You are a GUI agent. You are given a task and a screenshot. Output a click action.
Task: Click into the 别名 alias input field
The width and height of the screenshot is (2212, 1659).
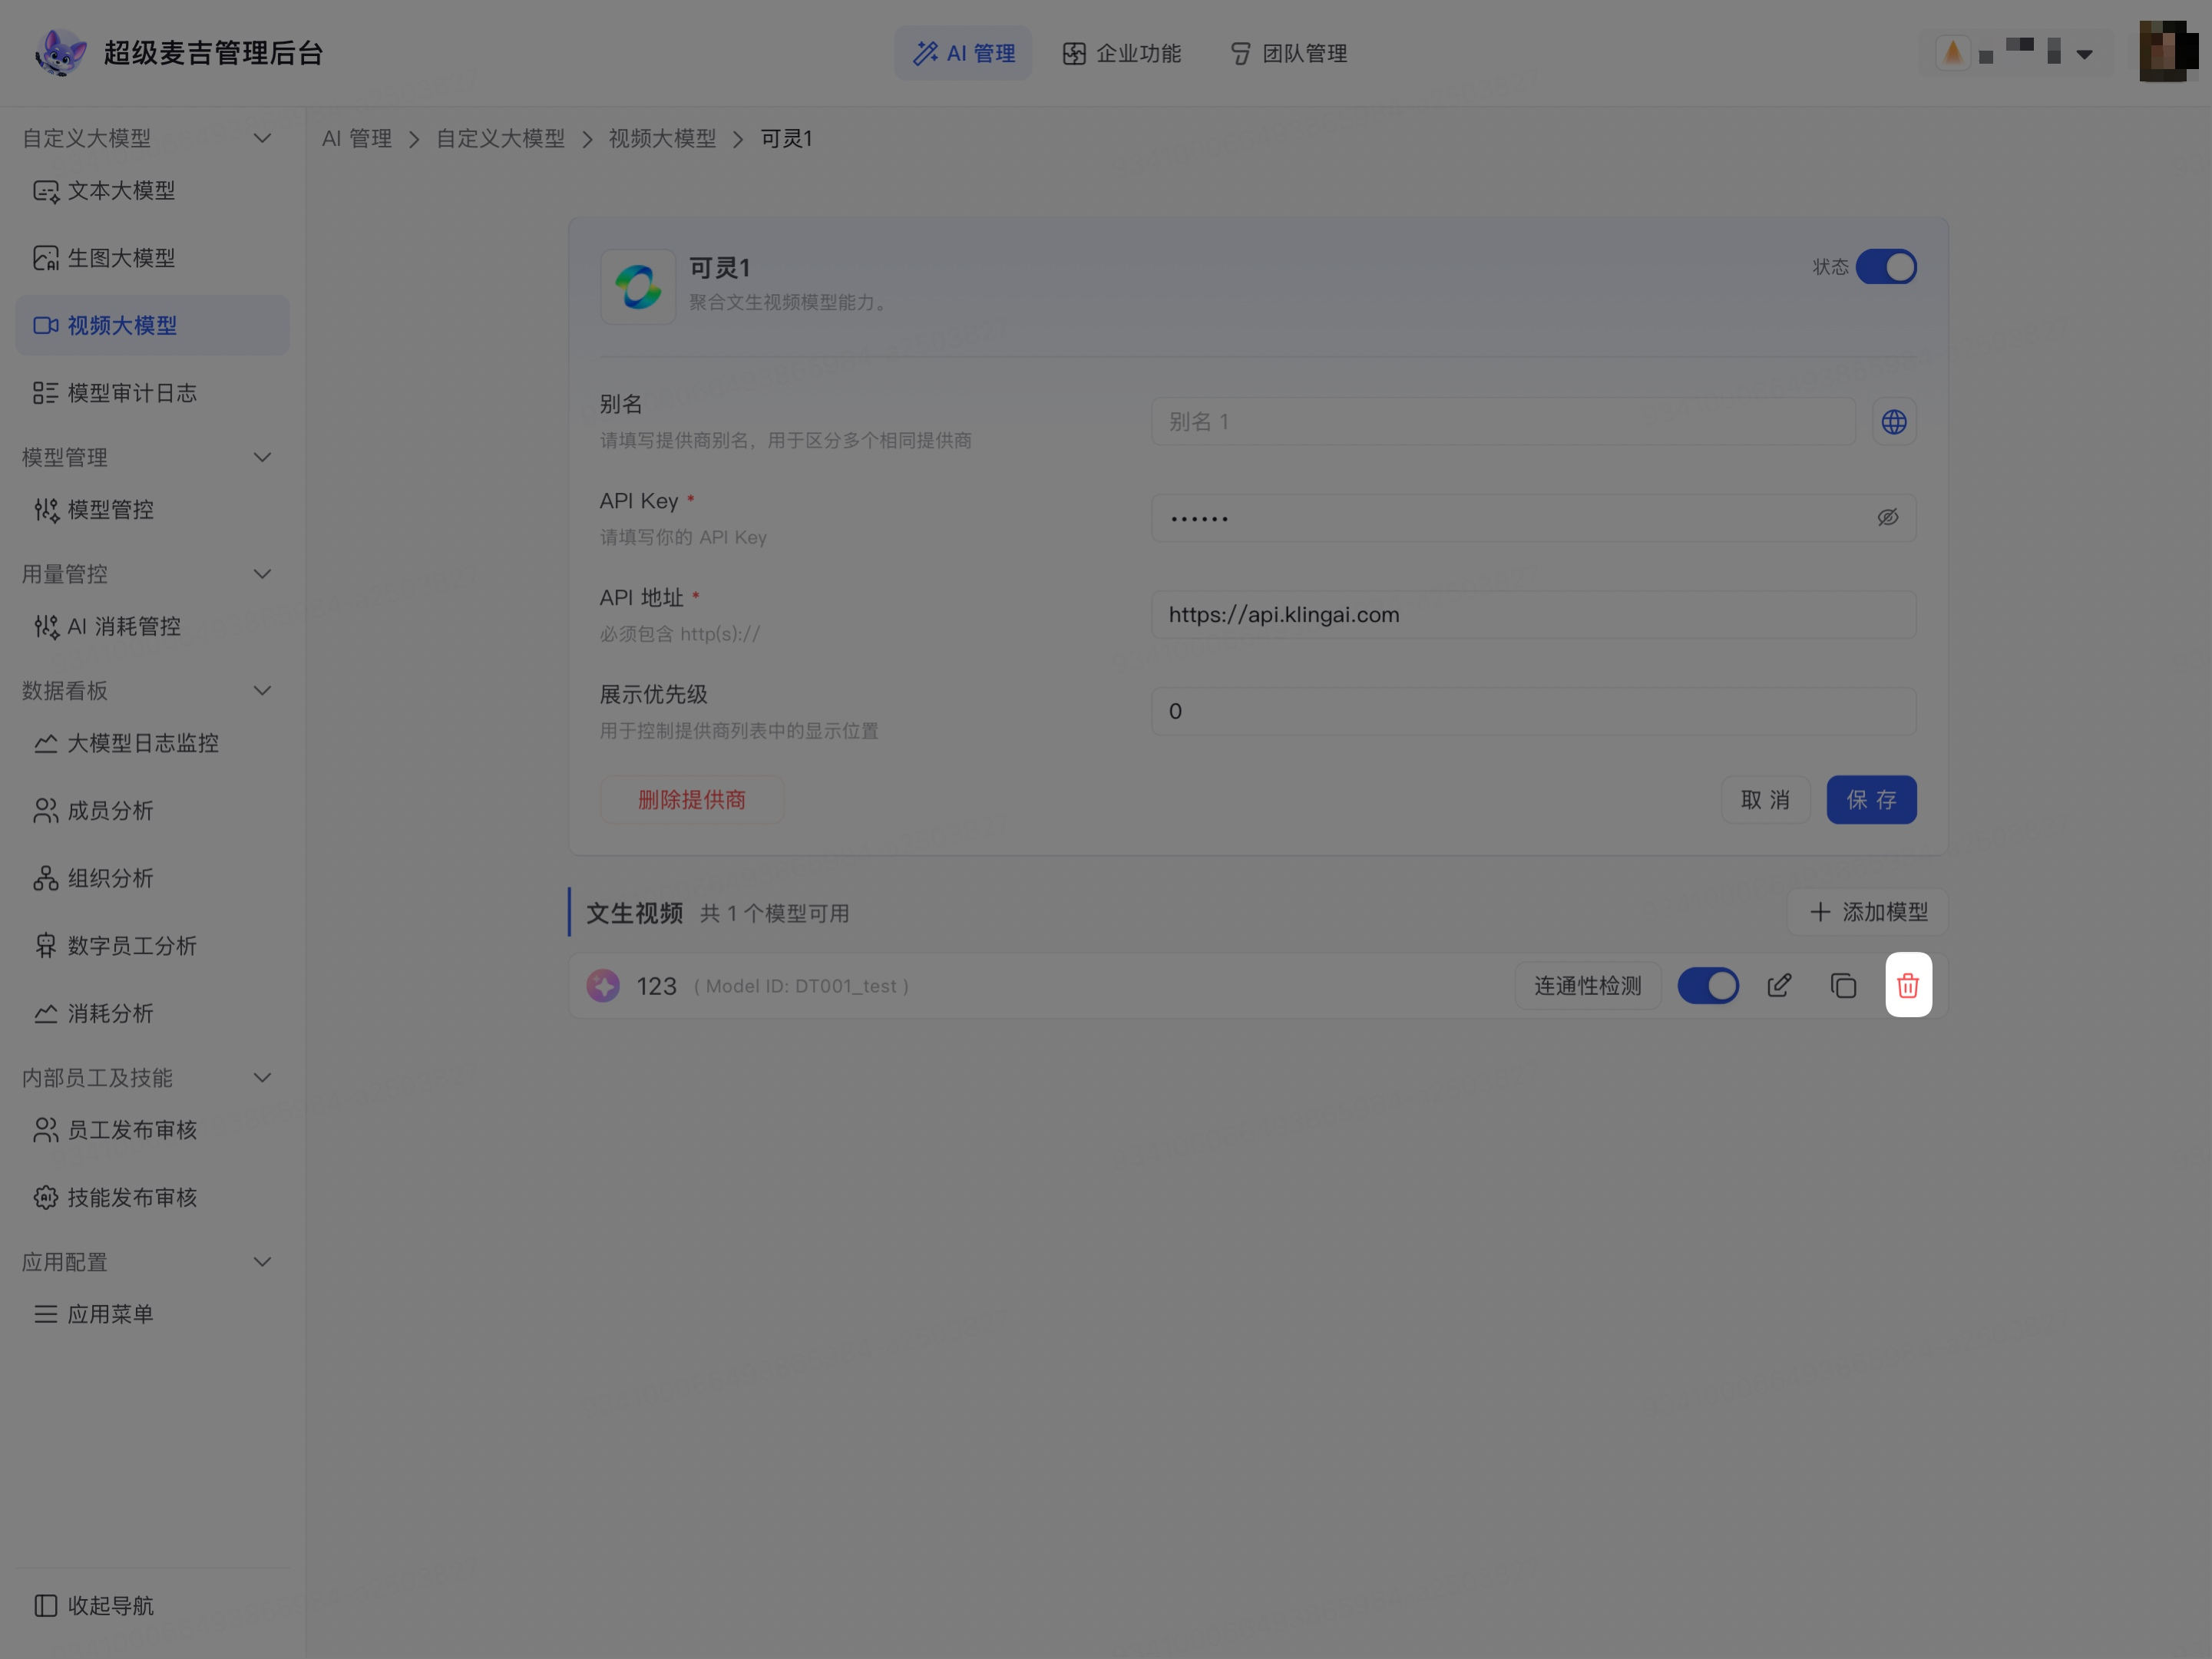(1503, 422)
